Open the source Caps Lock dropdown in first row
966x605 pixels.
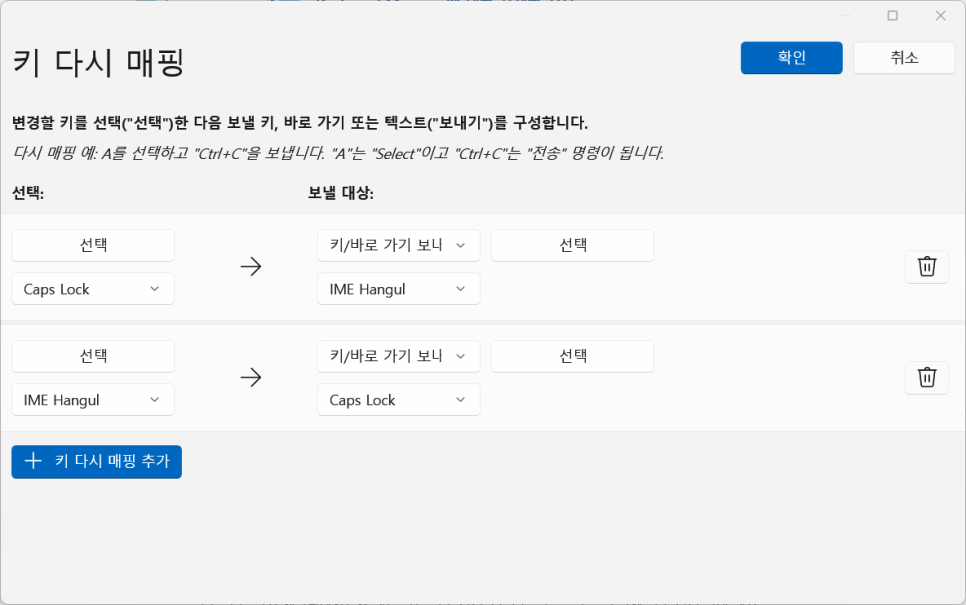click(x=93, y=289)
